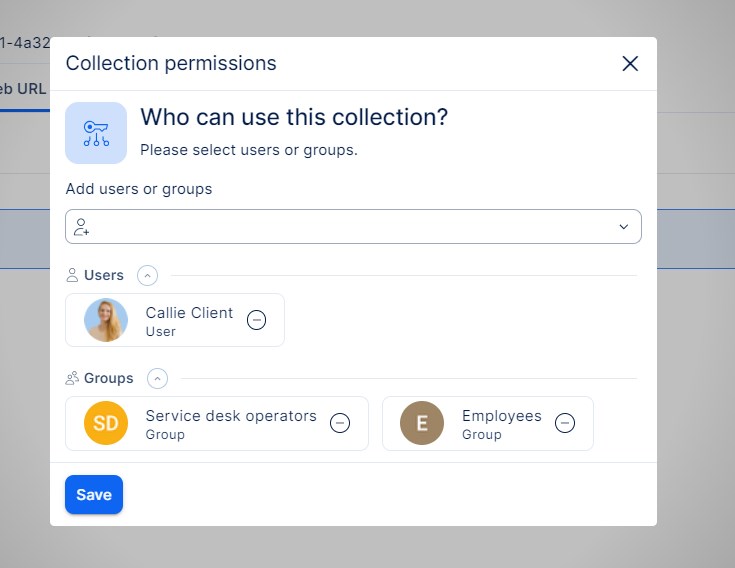Collapse the Groups section
Screen dimensions: 735x568
[157, 378]
